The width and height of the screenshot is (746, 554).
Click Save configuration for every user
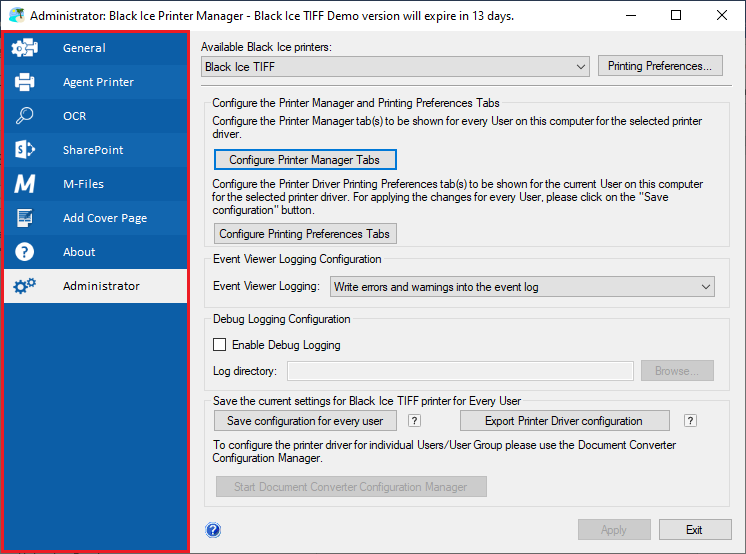click(x=305, y=421)
